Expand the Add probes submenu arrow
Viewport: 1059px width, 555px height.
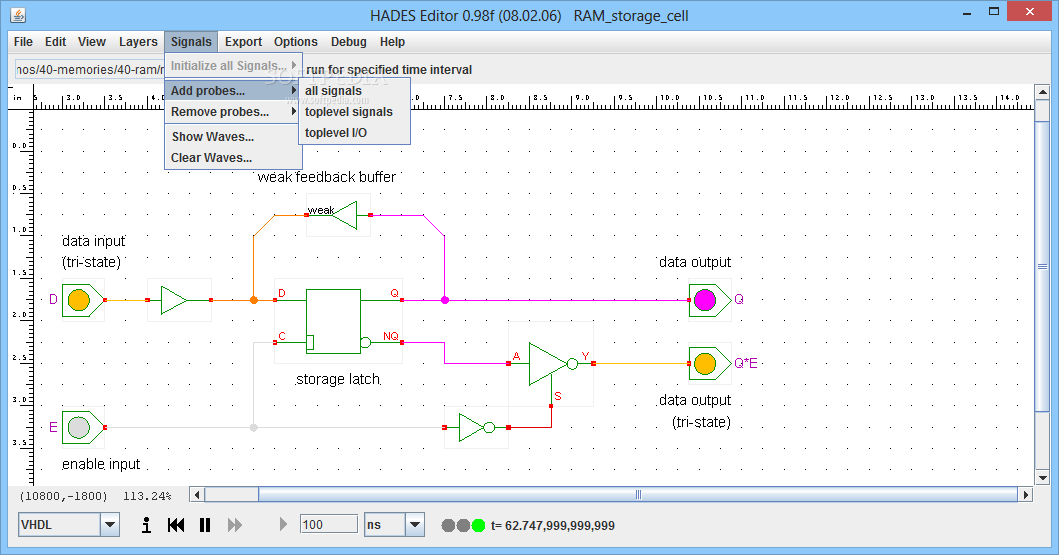[294, 90]
